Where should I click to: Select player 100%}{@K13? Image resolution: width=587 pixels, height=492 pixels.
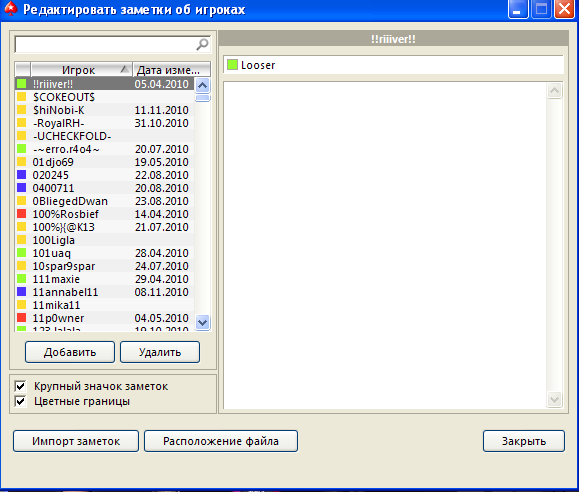pos(104,227)
